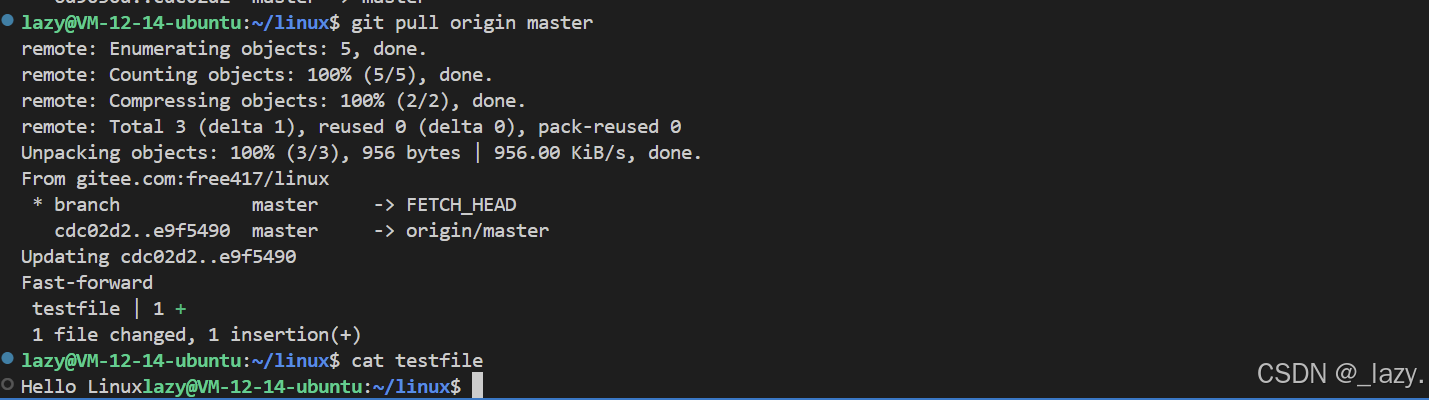Click the CSDN @_lazy. watermark

pyautogui.click(x=1340, y=374)
